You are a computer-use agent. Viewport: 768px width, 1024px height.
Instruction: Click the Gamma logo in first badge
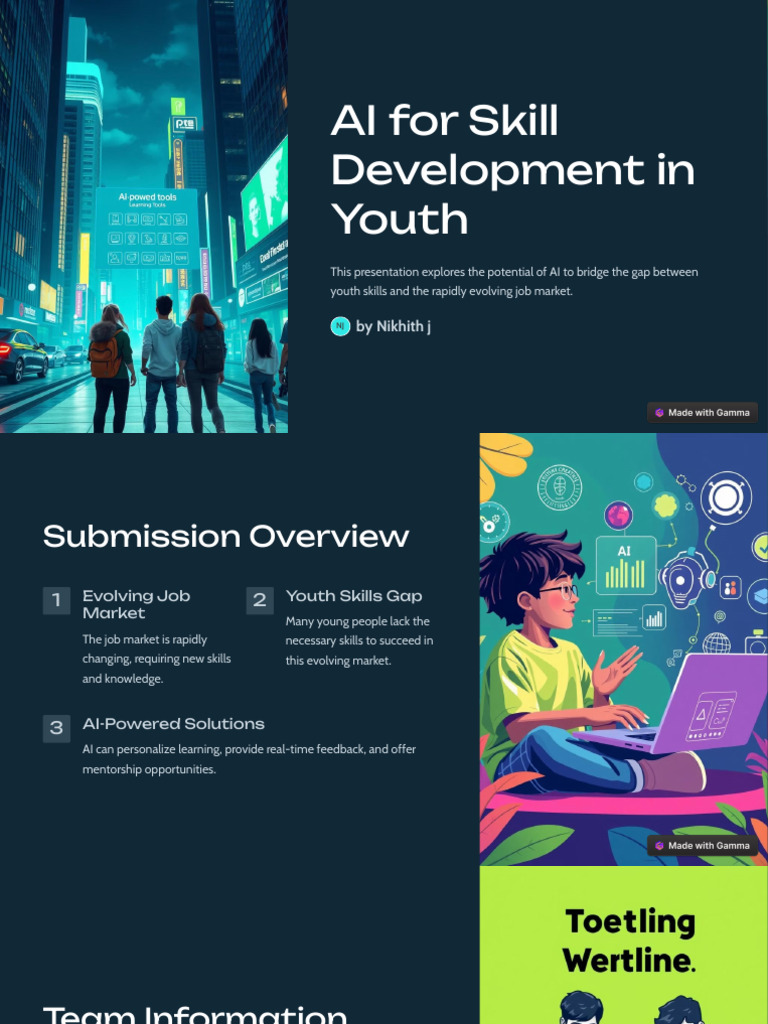pyautogui.click(x=659, y=413)
